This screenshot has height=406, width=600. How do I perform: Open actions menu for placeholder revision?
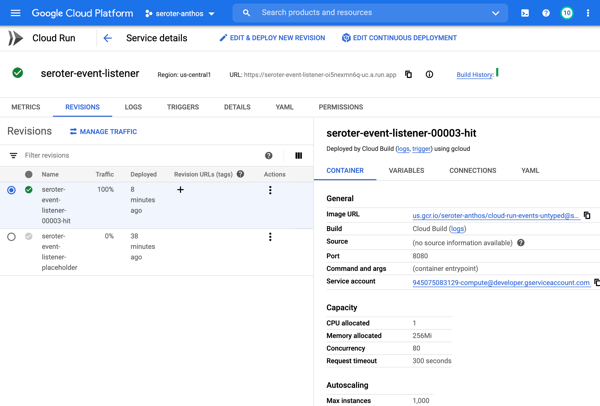(270, 237)
